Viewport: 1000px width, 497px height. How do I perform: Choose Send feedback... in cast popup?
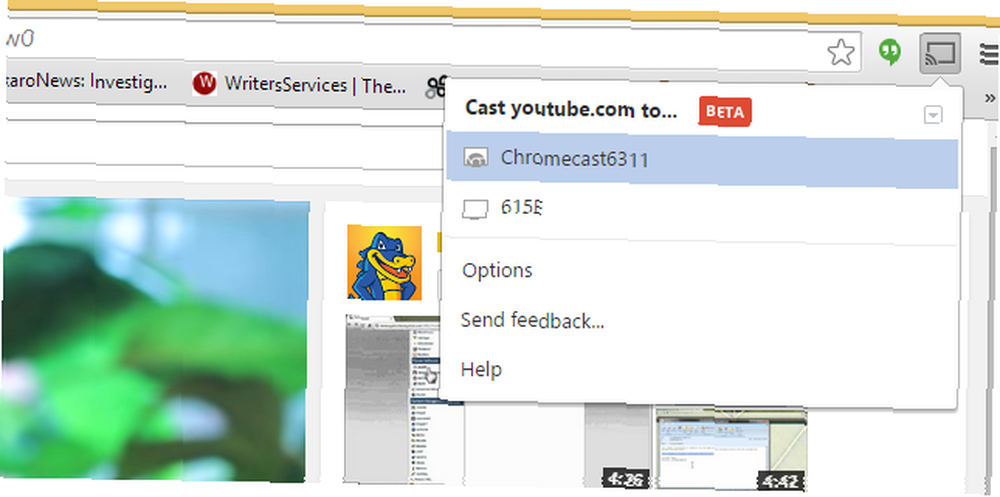click(x=532, y=320)
